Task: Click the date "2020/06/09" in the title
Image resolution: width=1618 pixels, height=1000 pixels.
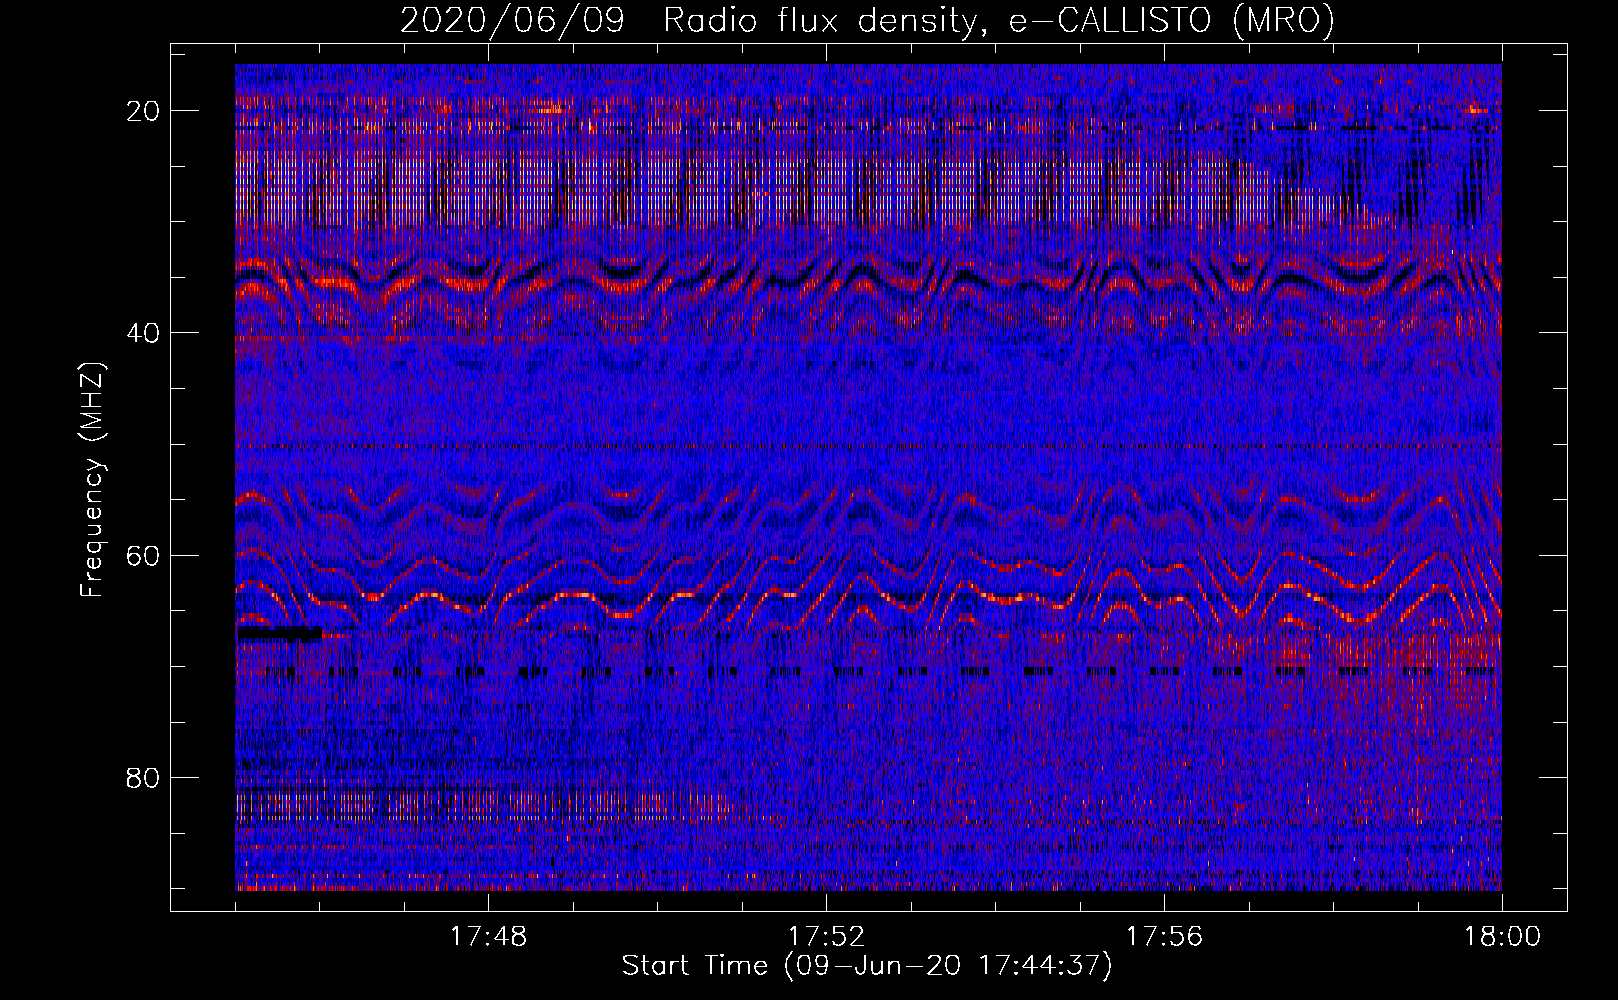Action: [x=512, y=21]
